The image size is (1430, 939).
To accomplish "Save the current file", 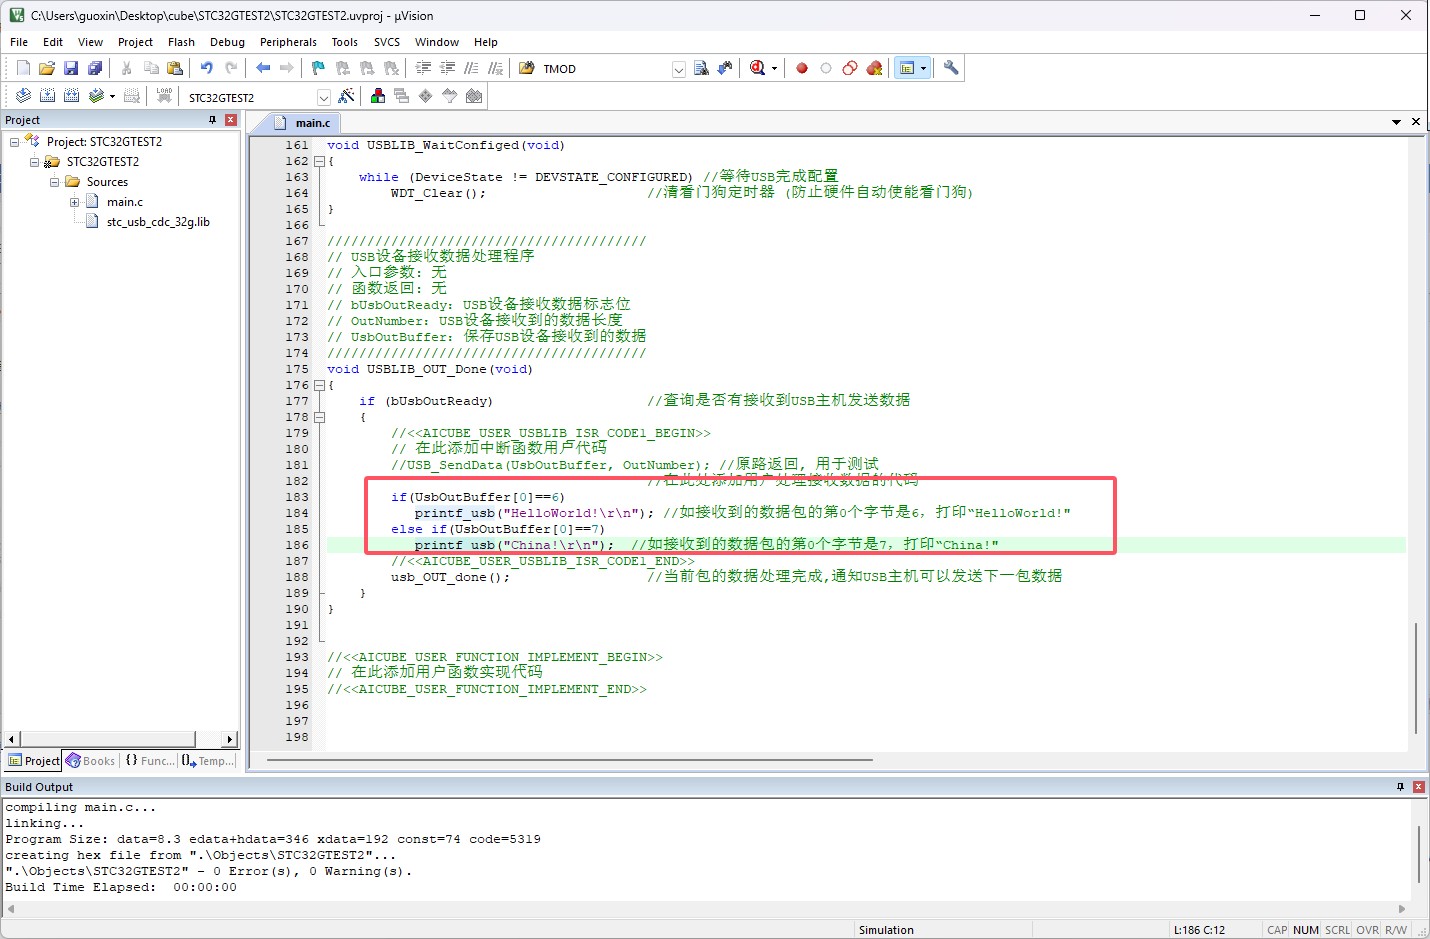I will [71, 68].
